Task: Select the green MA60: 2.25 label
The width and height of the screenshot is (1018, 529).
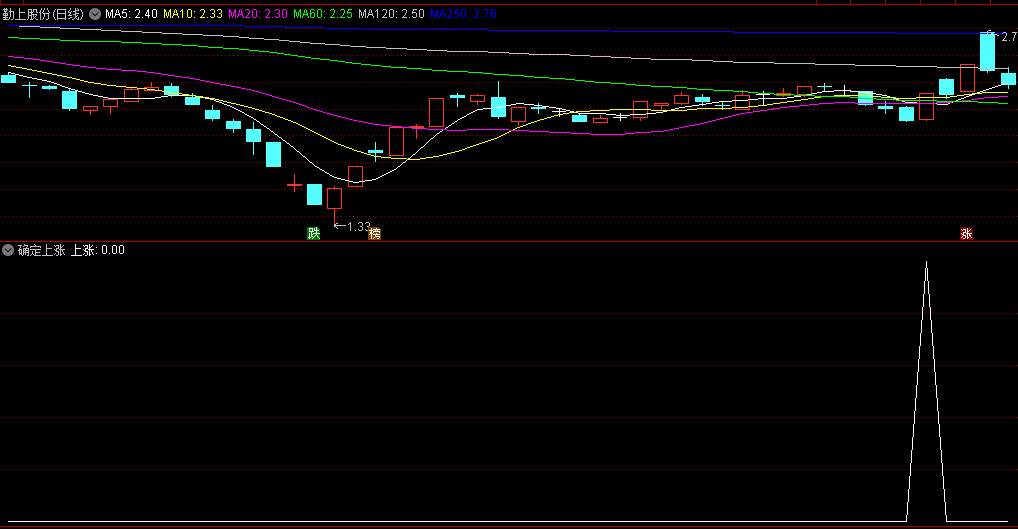Action: (x=323, y=14)
